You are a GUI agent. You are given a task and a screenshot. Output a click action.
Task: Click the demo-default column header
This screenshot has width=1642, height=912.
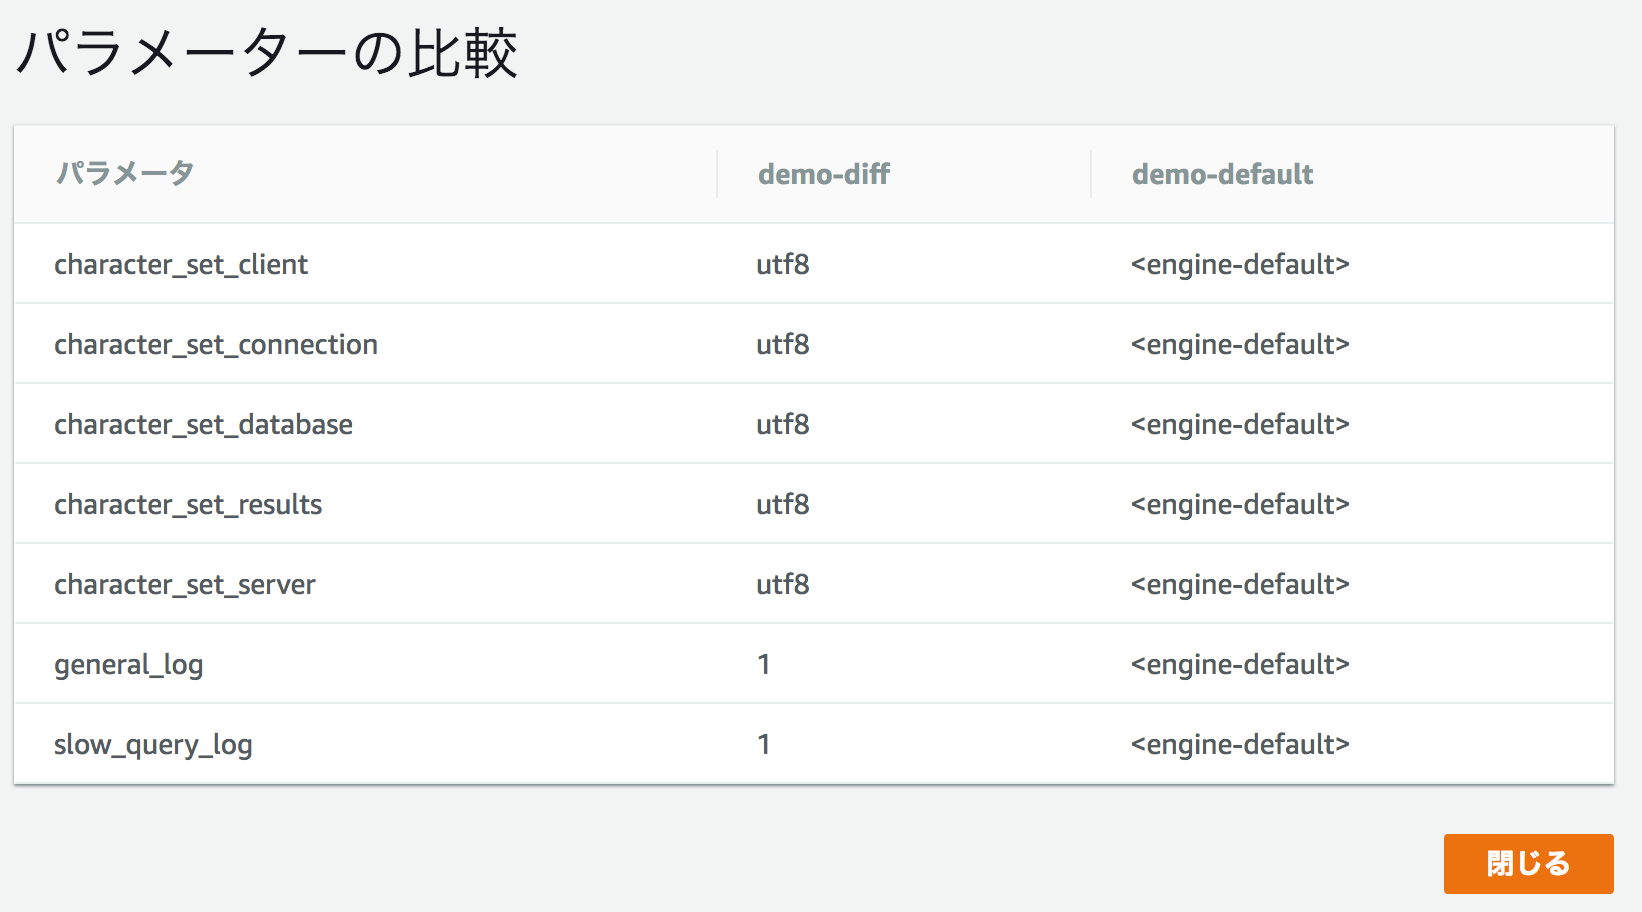click(1221, 174)
